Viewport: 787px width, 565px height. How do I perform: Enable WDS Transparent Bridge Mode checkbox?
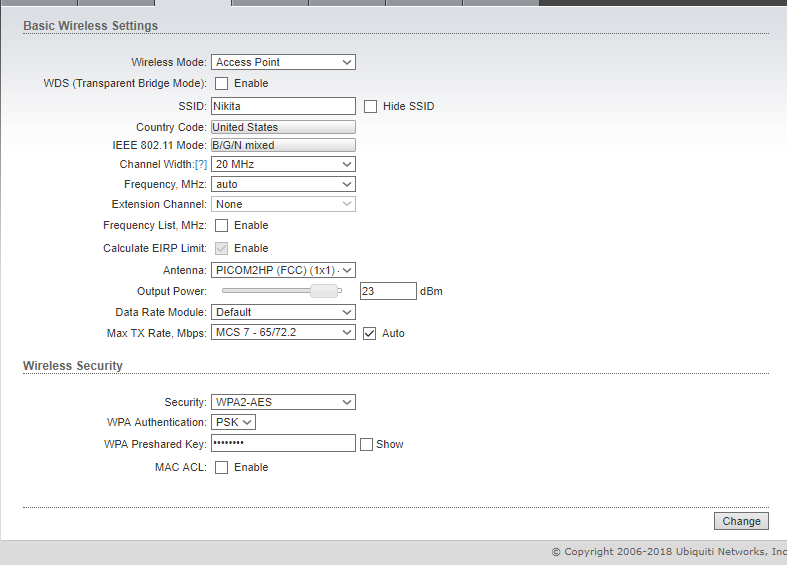222,84
